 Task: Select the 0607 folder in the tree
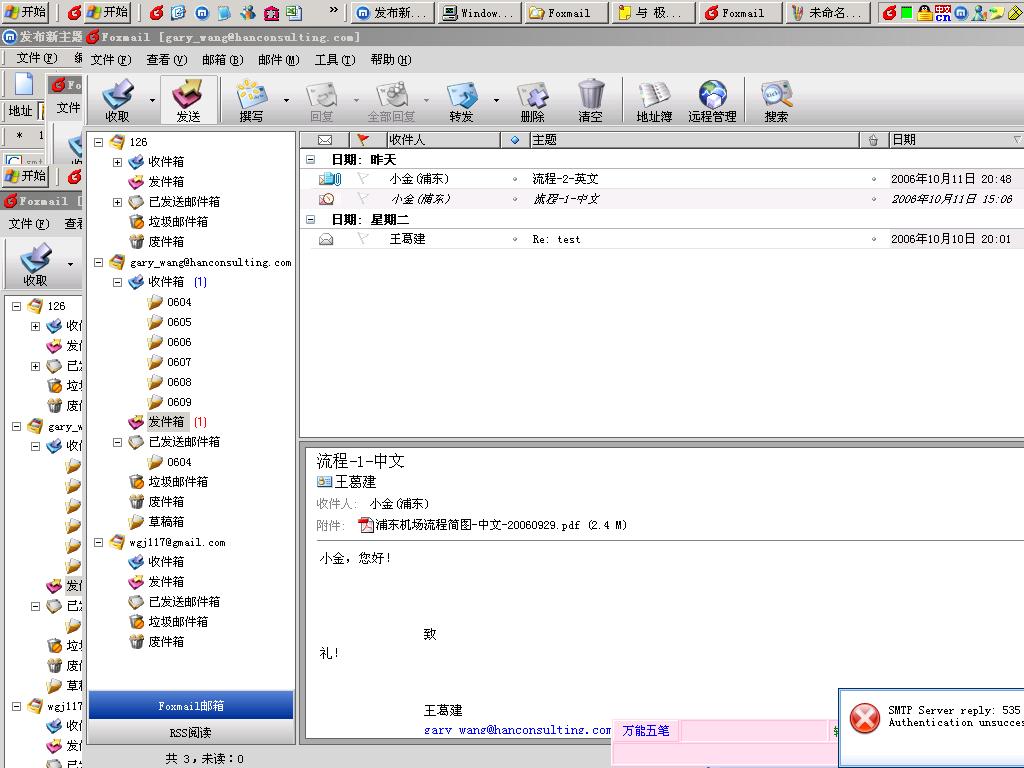point(179,362)
